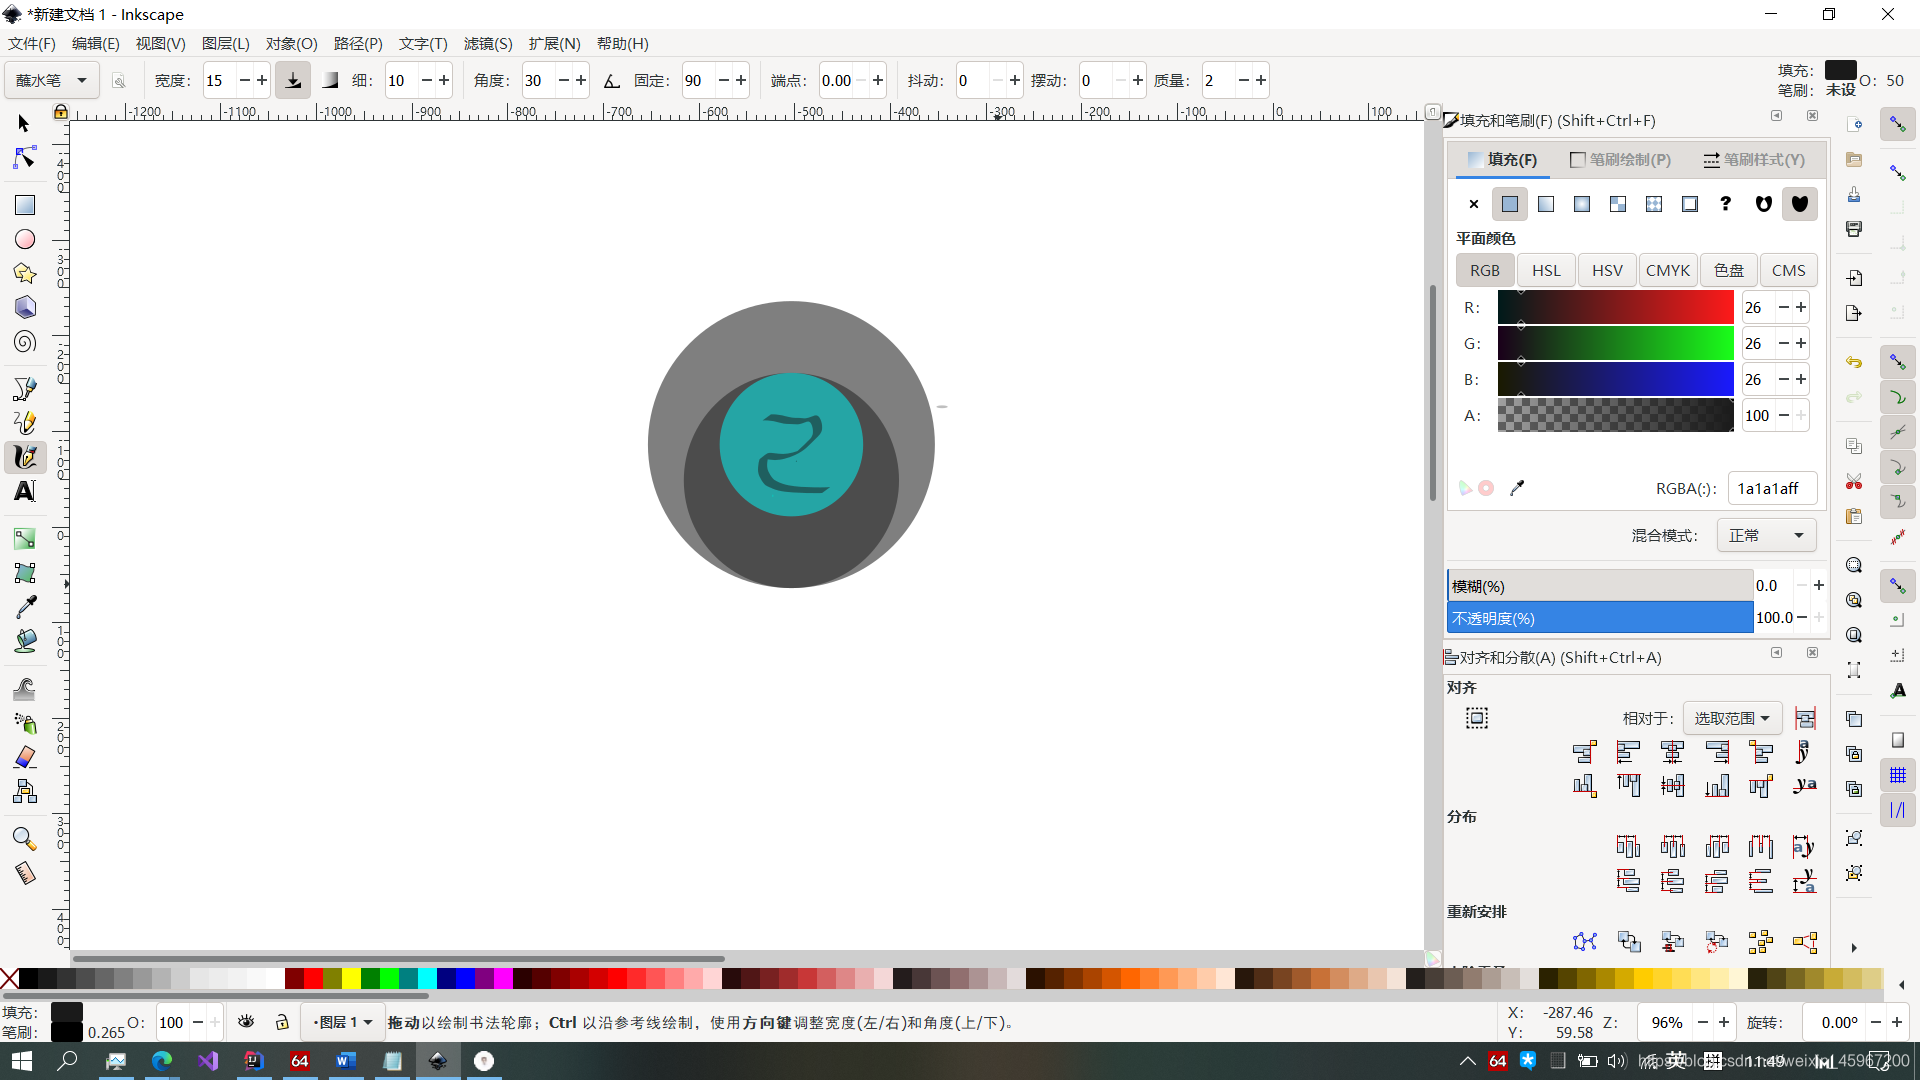Open the Path menu
This screenshot has height=1080, width=1920.
point(357,43)
